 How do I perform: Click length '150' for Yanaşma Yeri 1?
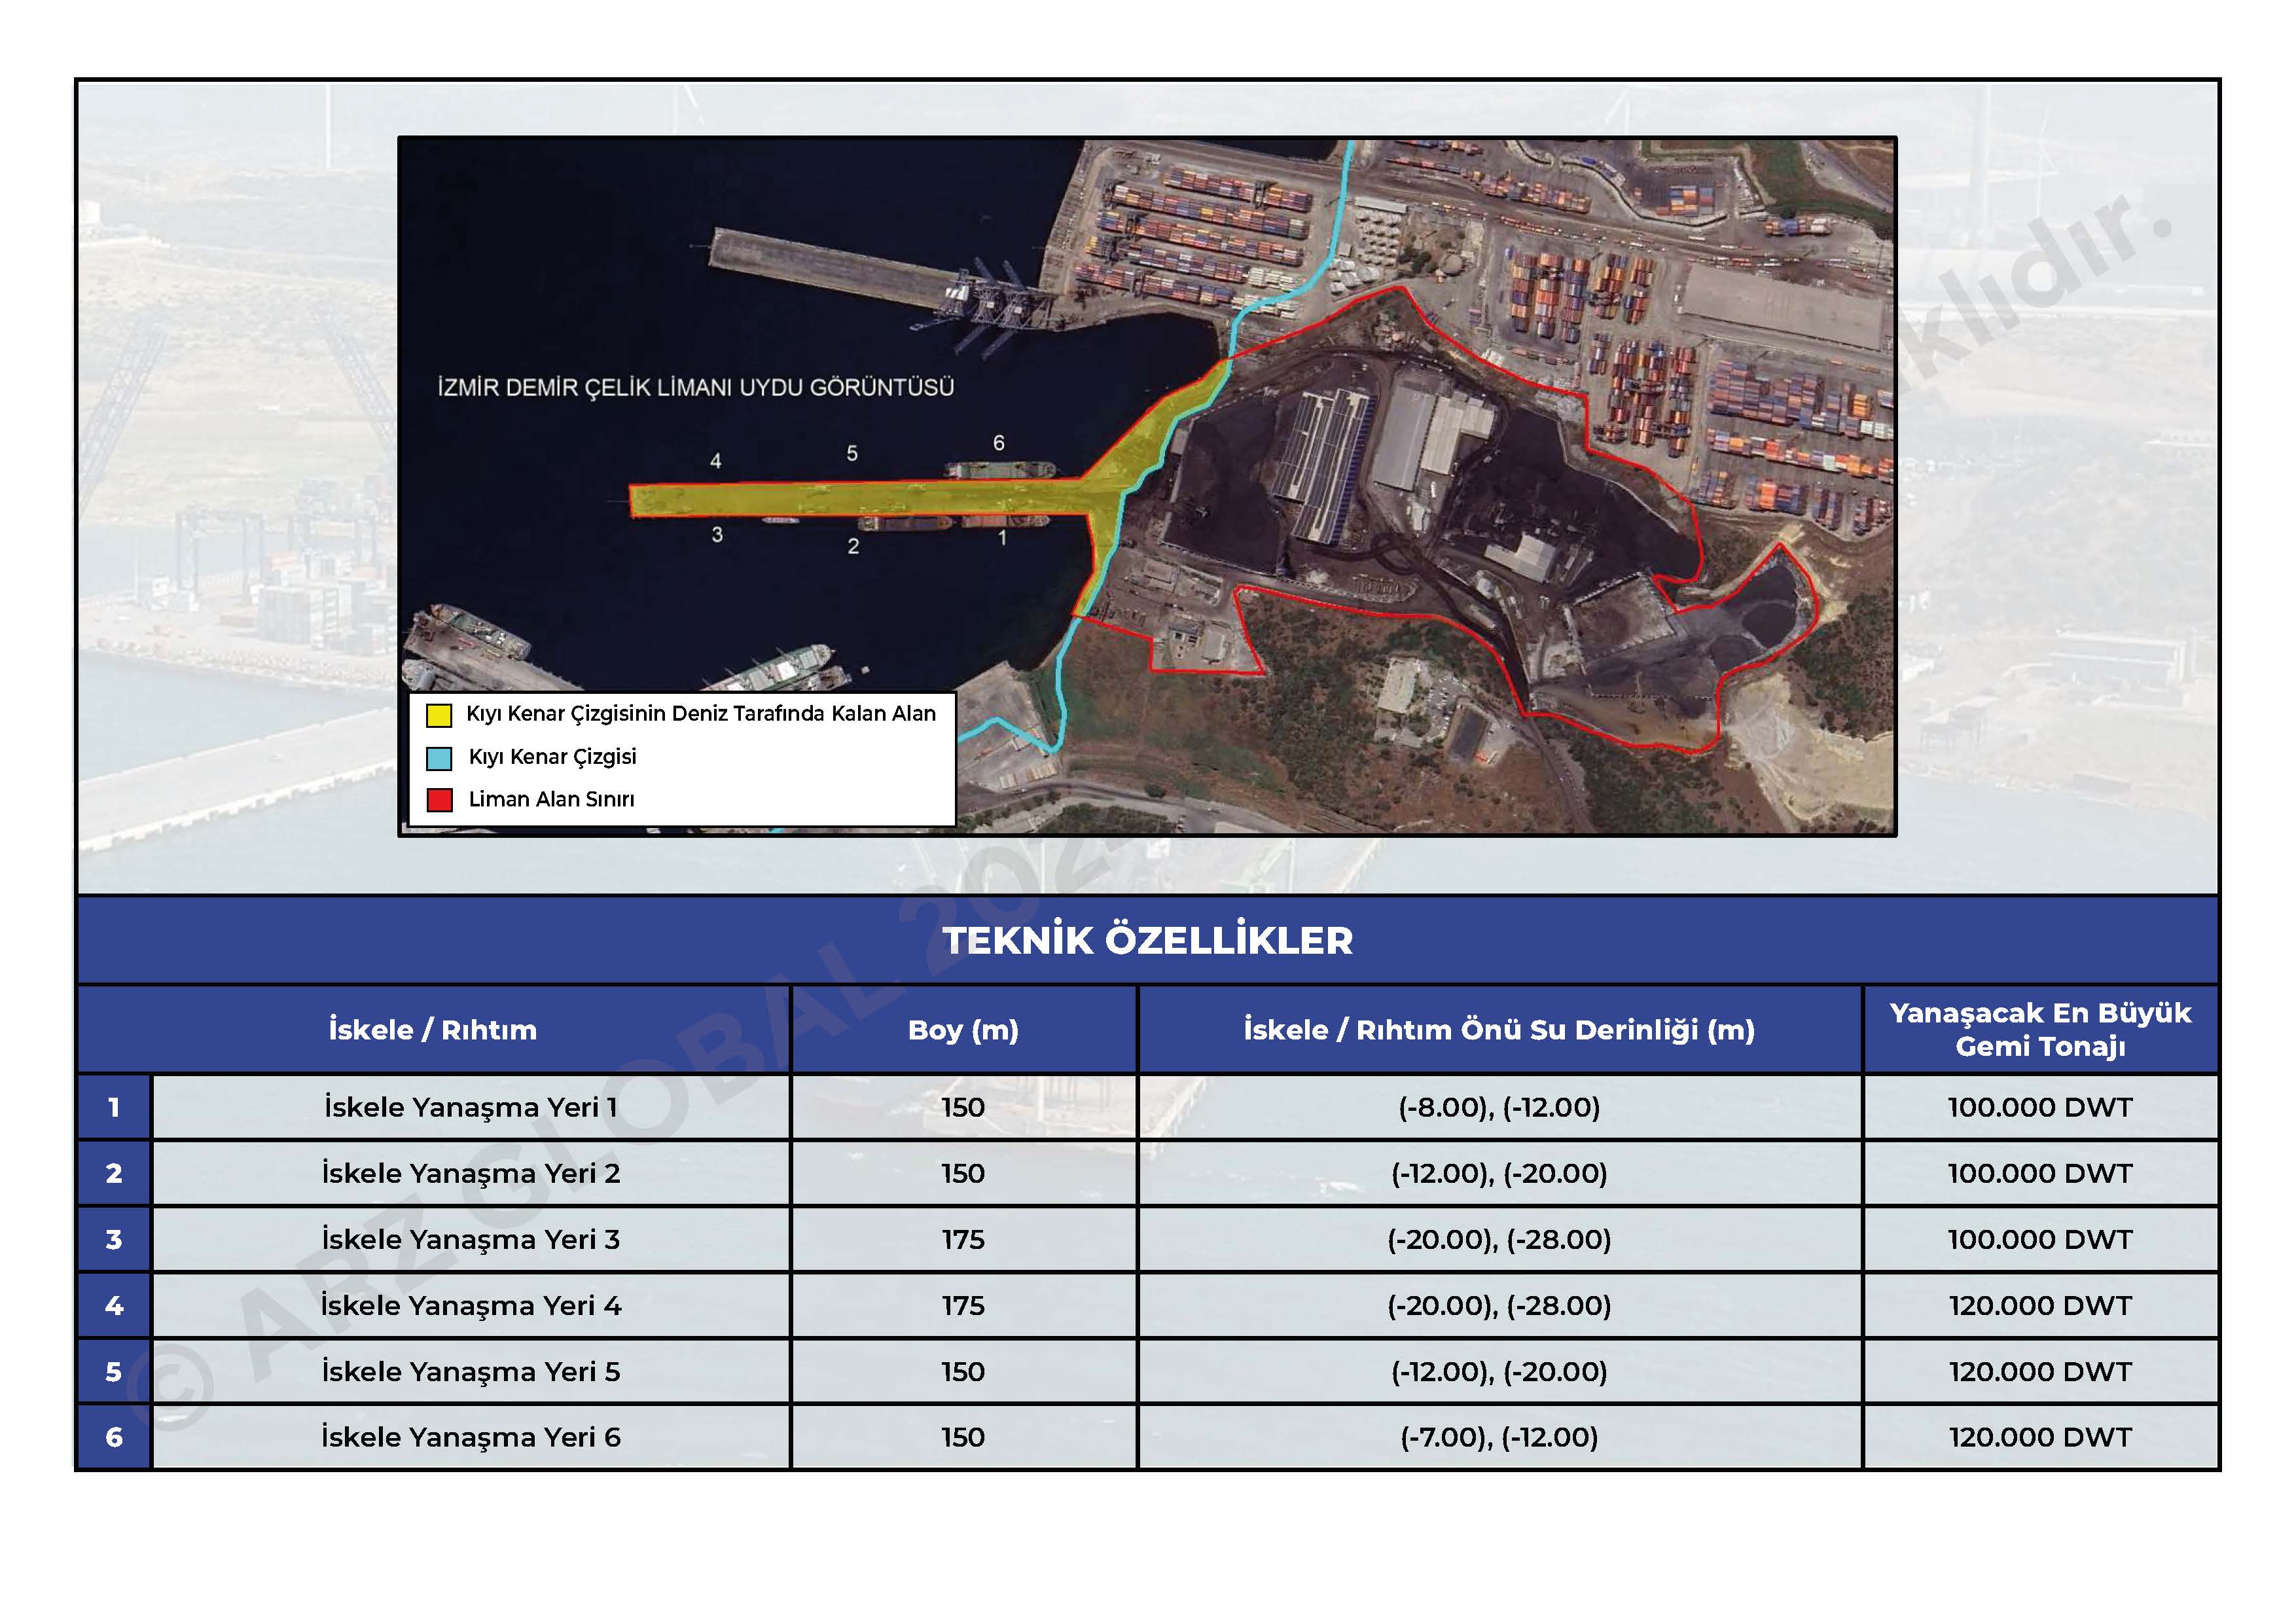coord(963,1107)
